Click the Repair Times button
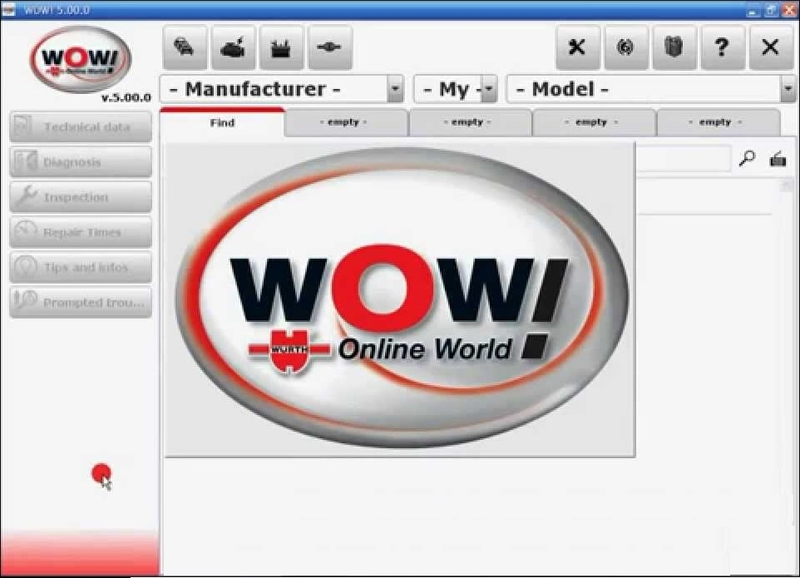The height and width of the screenshot is (578, 800). click(x=81, y=232)
